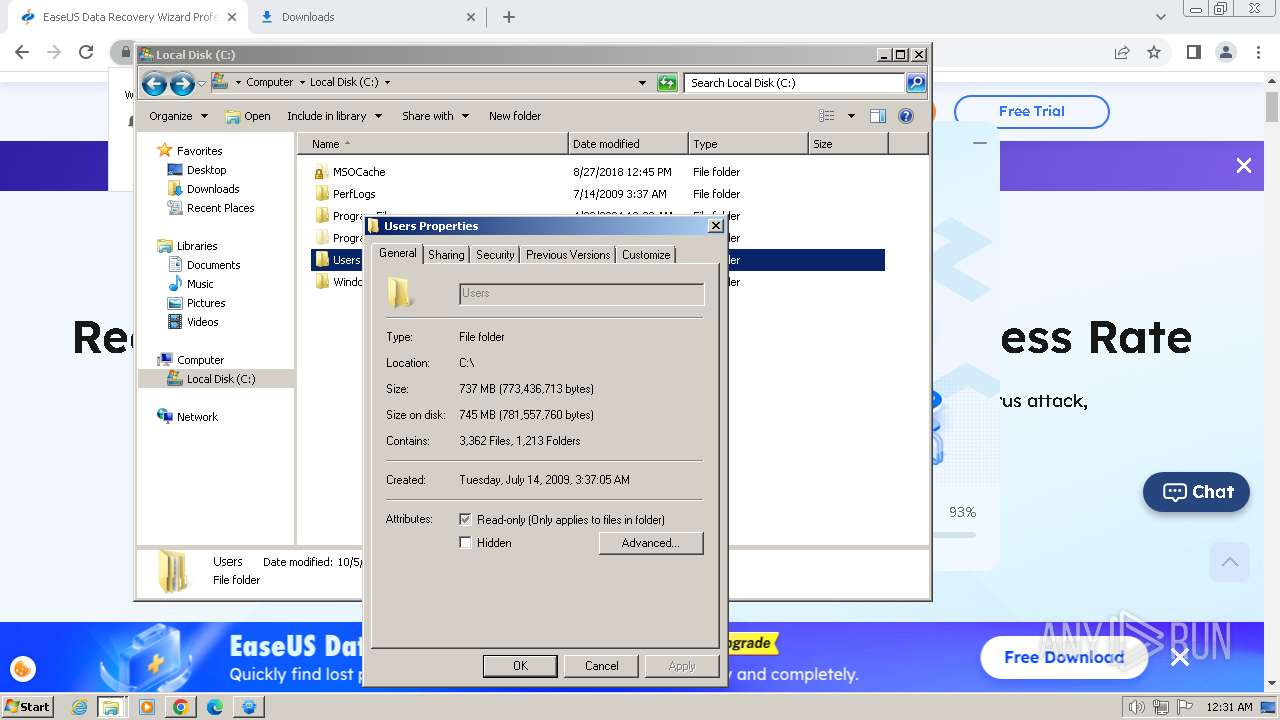The image size is (1280, 720).
Task: Select Music library in sidebar
Action: click(199, 284)
